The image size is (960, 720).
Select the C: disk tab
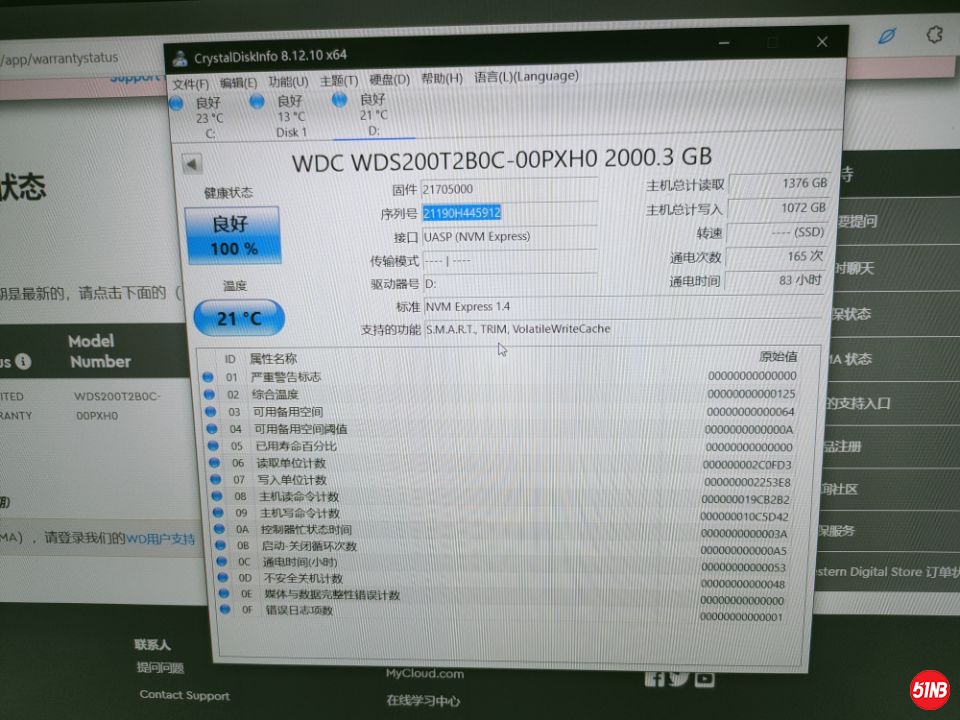click(x=208, y=117)
